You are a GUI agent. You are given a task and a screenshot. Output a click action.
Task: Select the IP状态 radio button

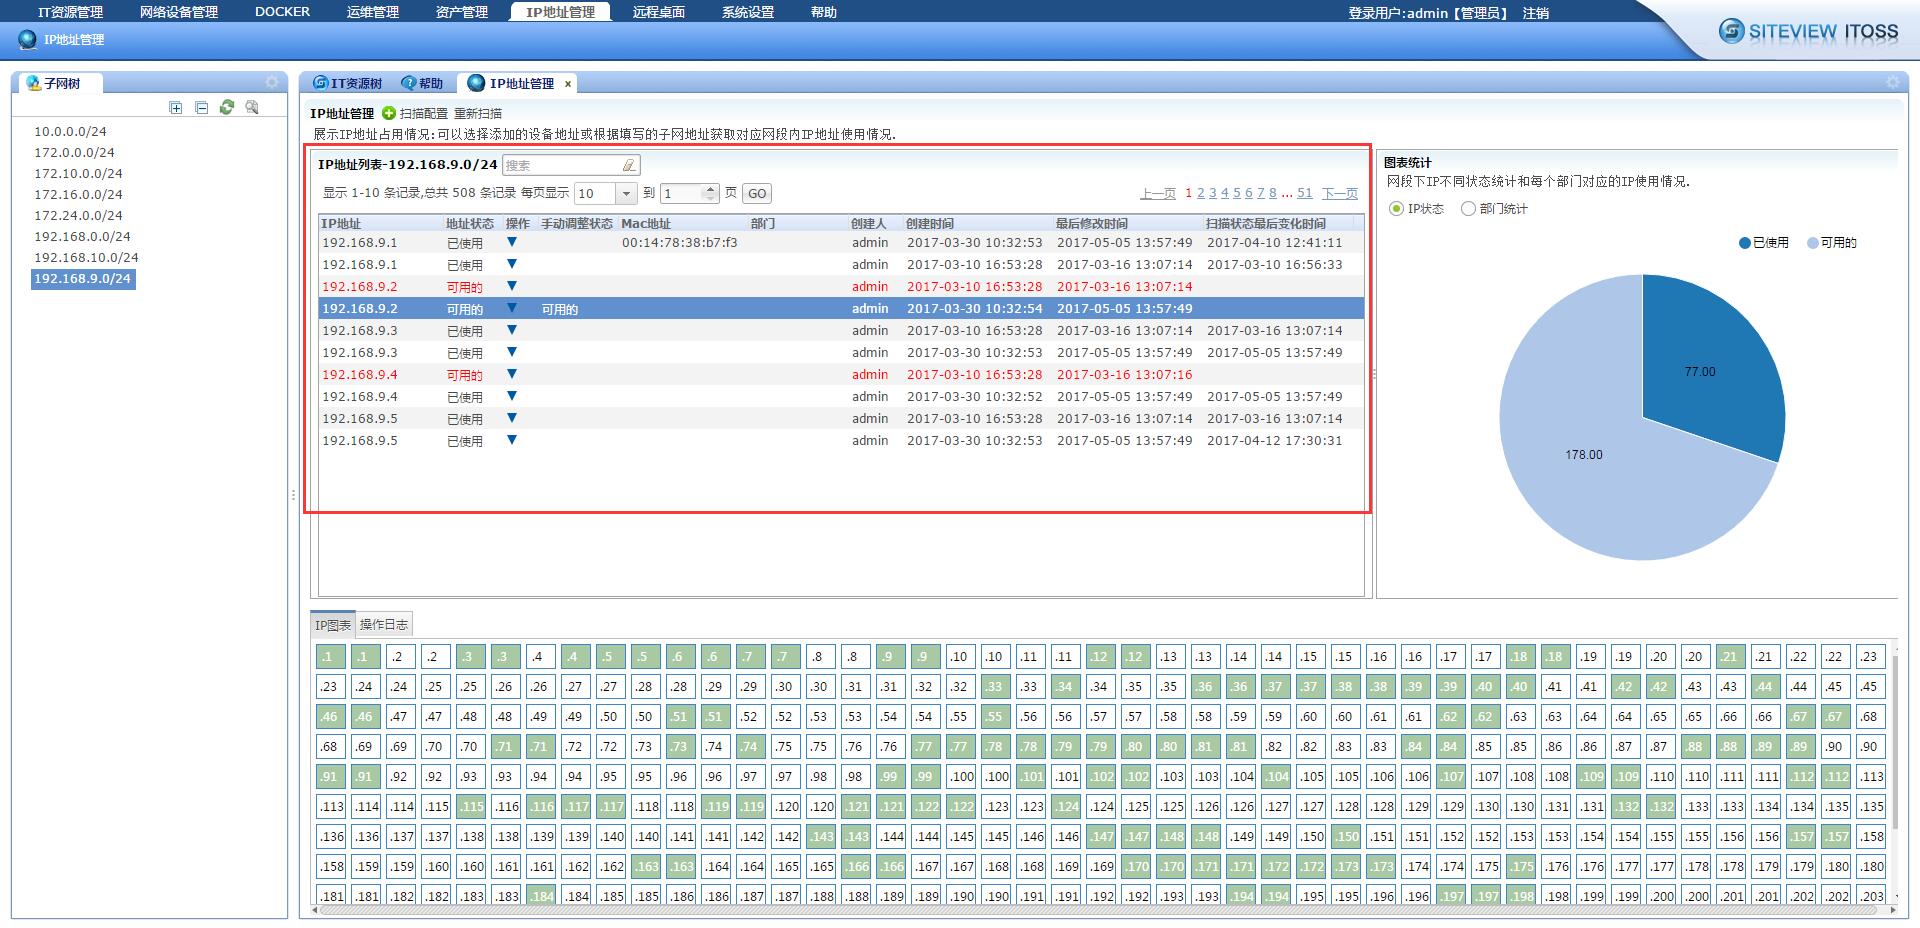(1396, 208)
